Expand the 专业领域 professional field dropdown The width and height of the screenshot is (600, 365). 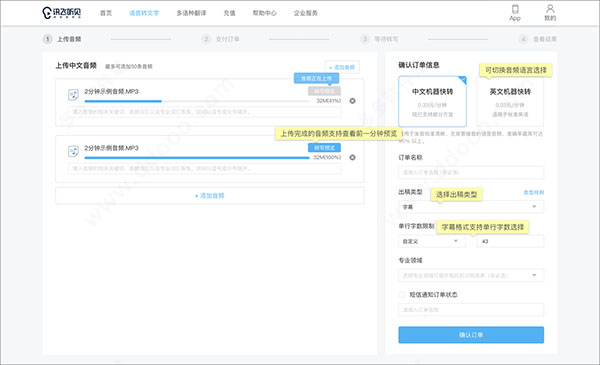click(471, 275)
